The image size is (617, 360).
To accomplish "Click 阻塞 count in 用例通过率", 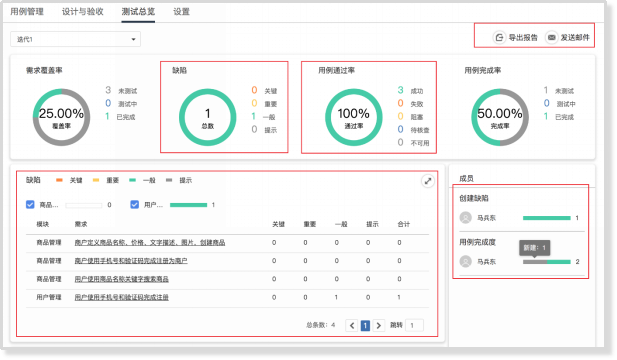I will (400, 116).
